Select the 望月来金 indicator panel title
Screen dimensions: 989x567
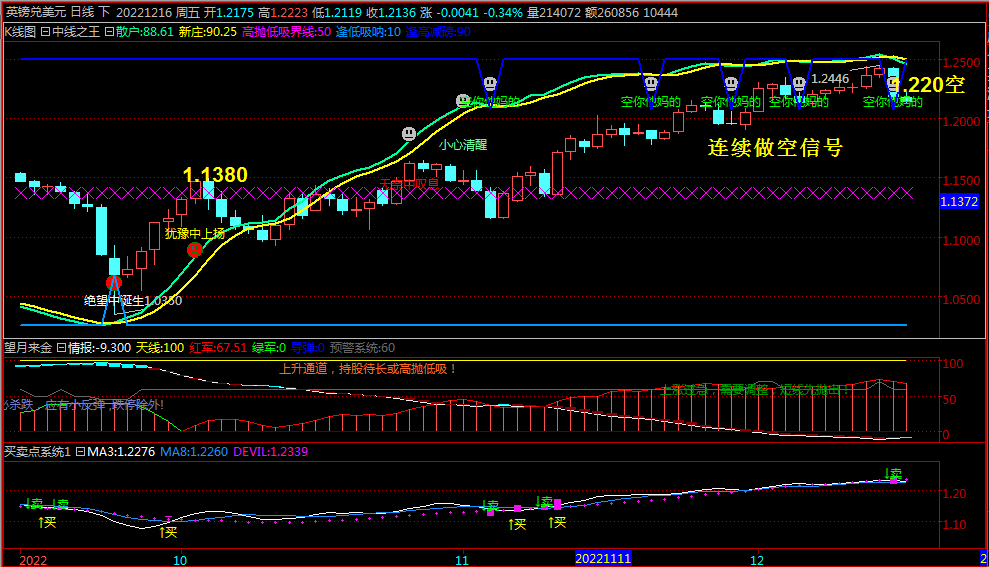click(27, 348)
